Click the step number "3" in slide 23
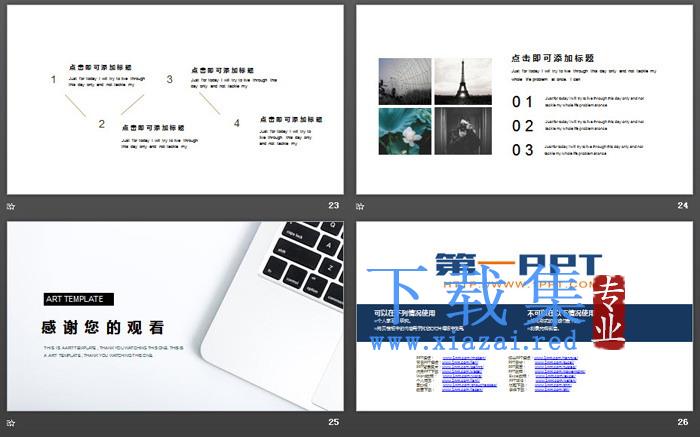Viewport: 700px width, 437px height. 170,79
